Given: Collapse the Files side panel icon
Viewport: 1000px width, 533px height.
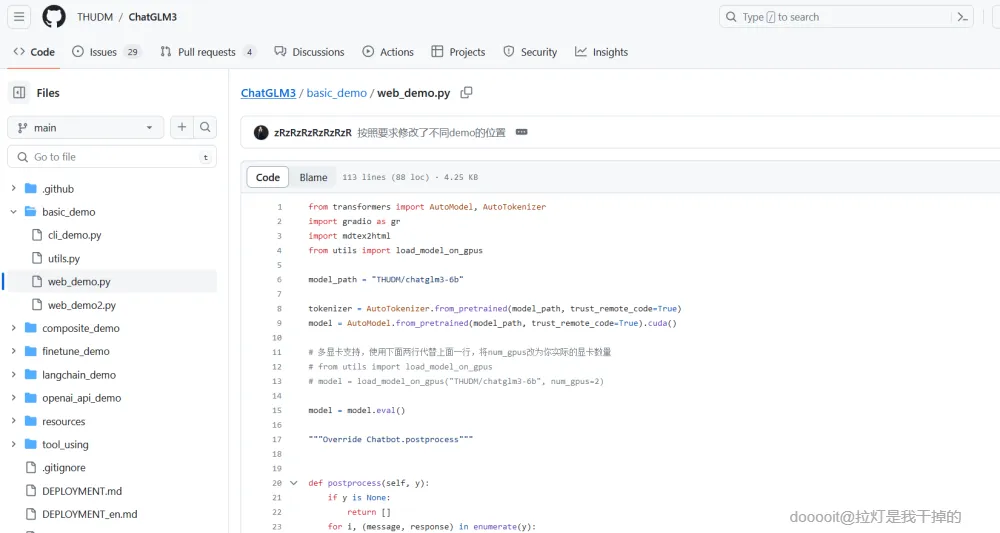Looking at the screenshot, I should [x=19, y=93].
